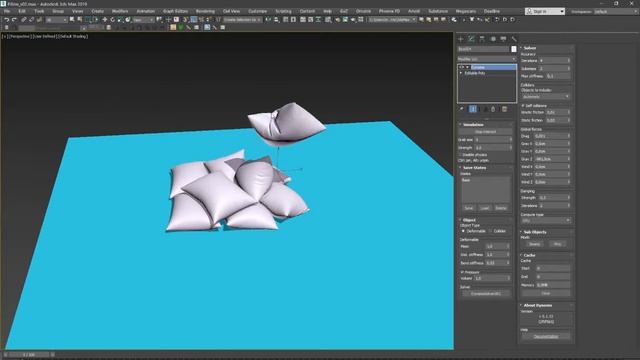Switch to the Hierarchy command panel
This screenshot has width=640, height=360.
coord(482,39)
